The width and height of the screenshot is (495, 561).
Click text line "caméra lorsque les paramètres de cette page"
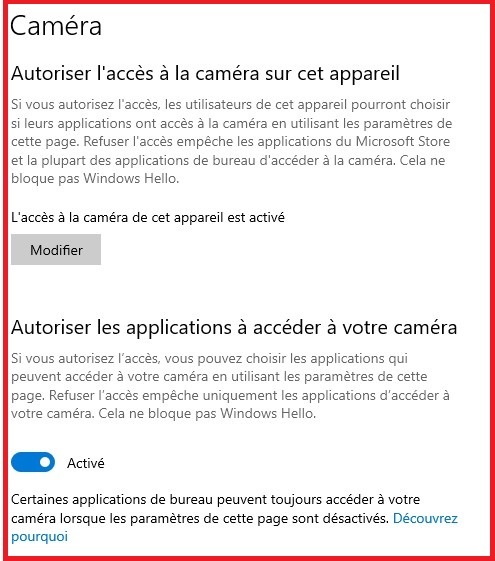pyautogui.click(x=200, y=518)
